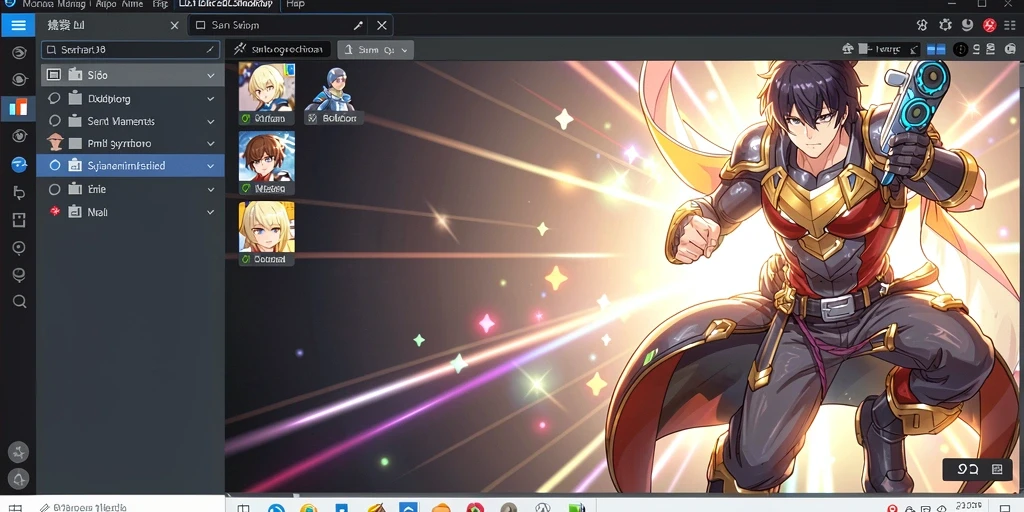Viewport: 1024px width, 512px height.
Task: Expand the Nrali row chevron
Action: point(210,212)
